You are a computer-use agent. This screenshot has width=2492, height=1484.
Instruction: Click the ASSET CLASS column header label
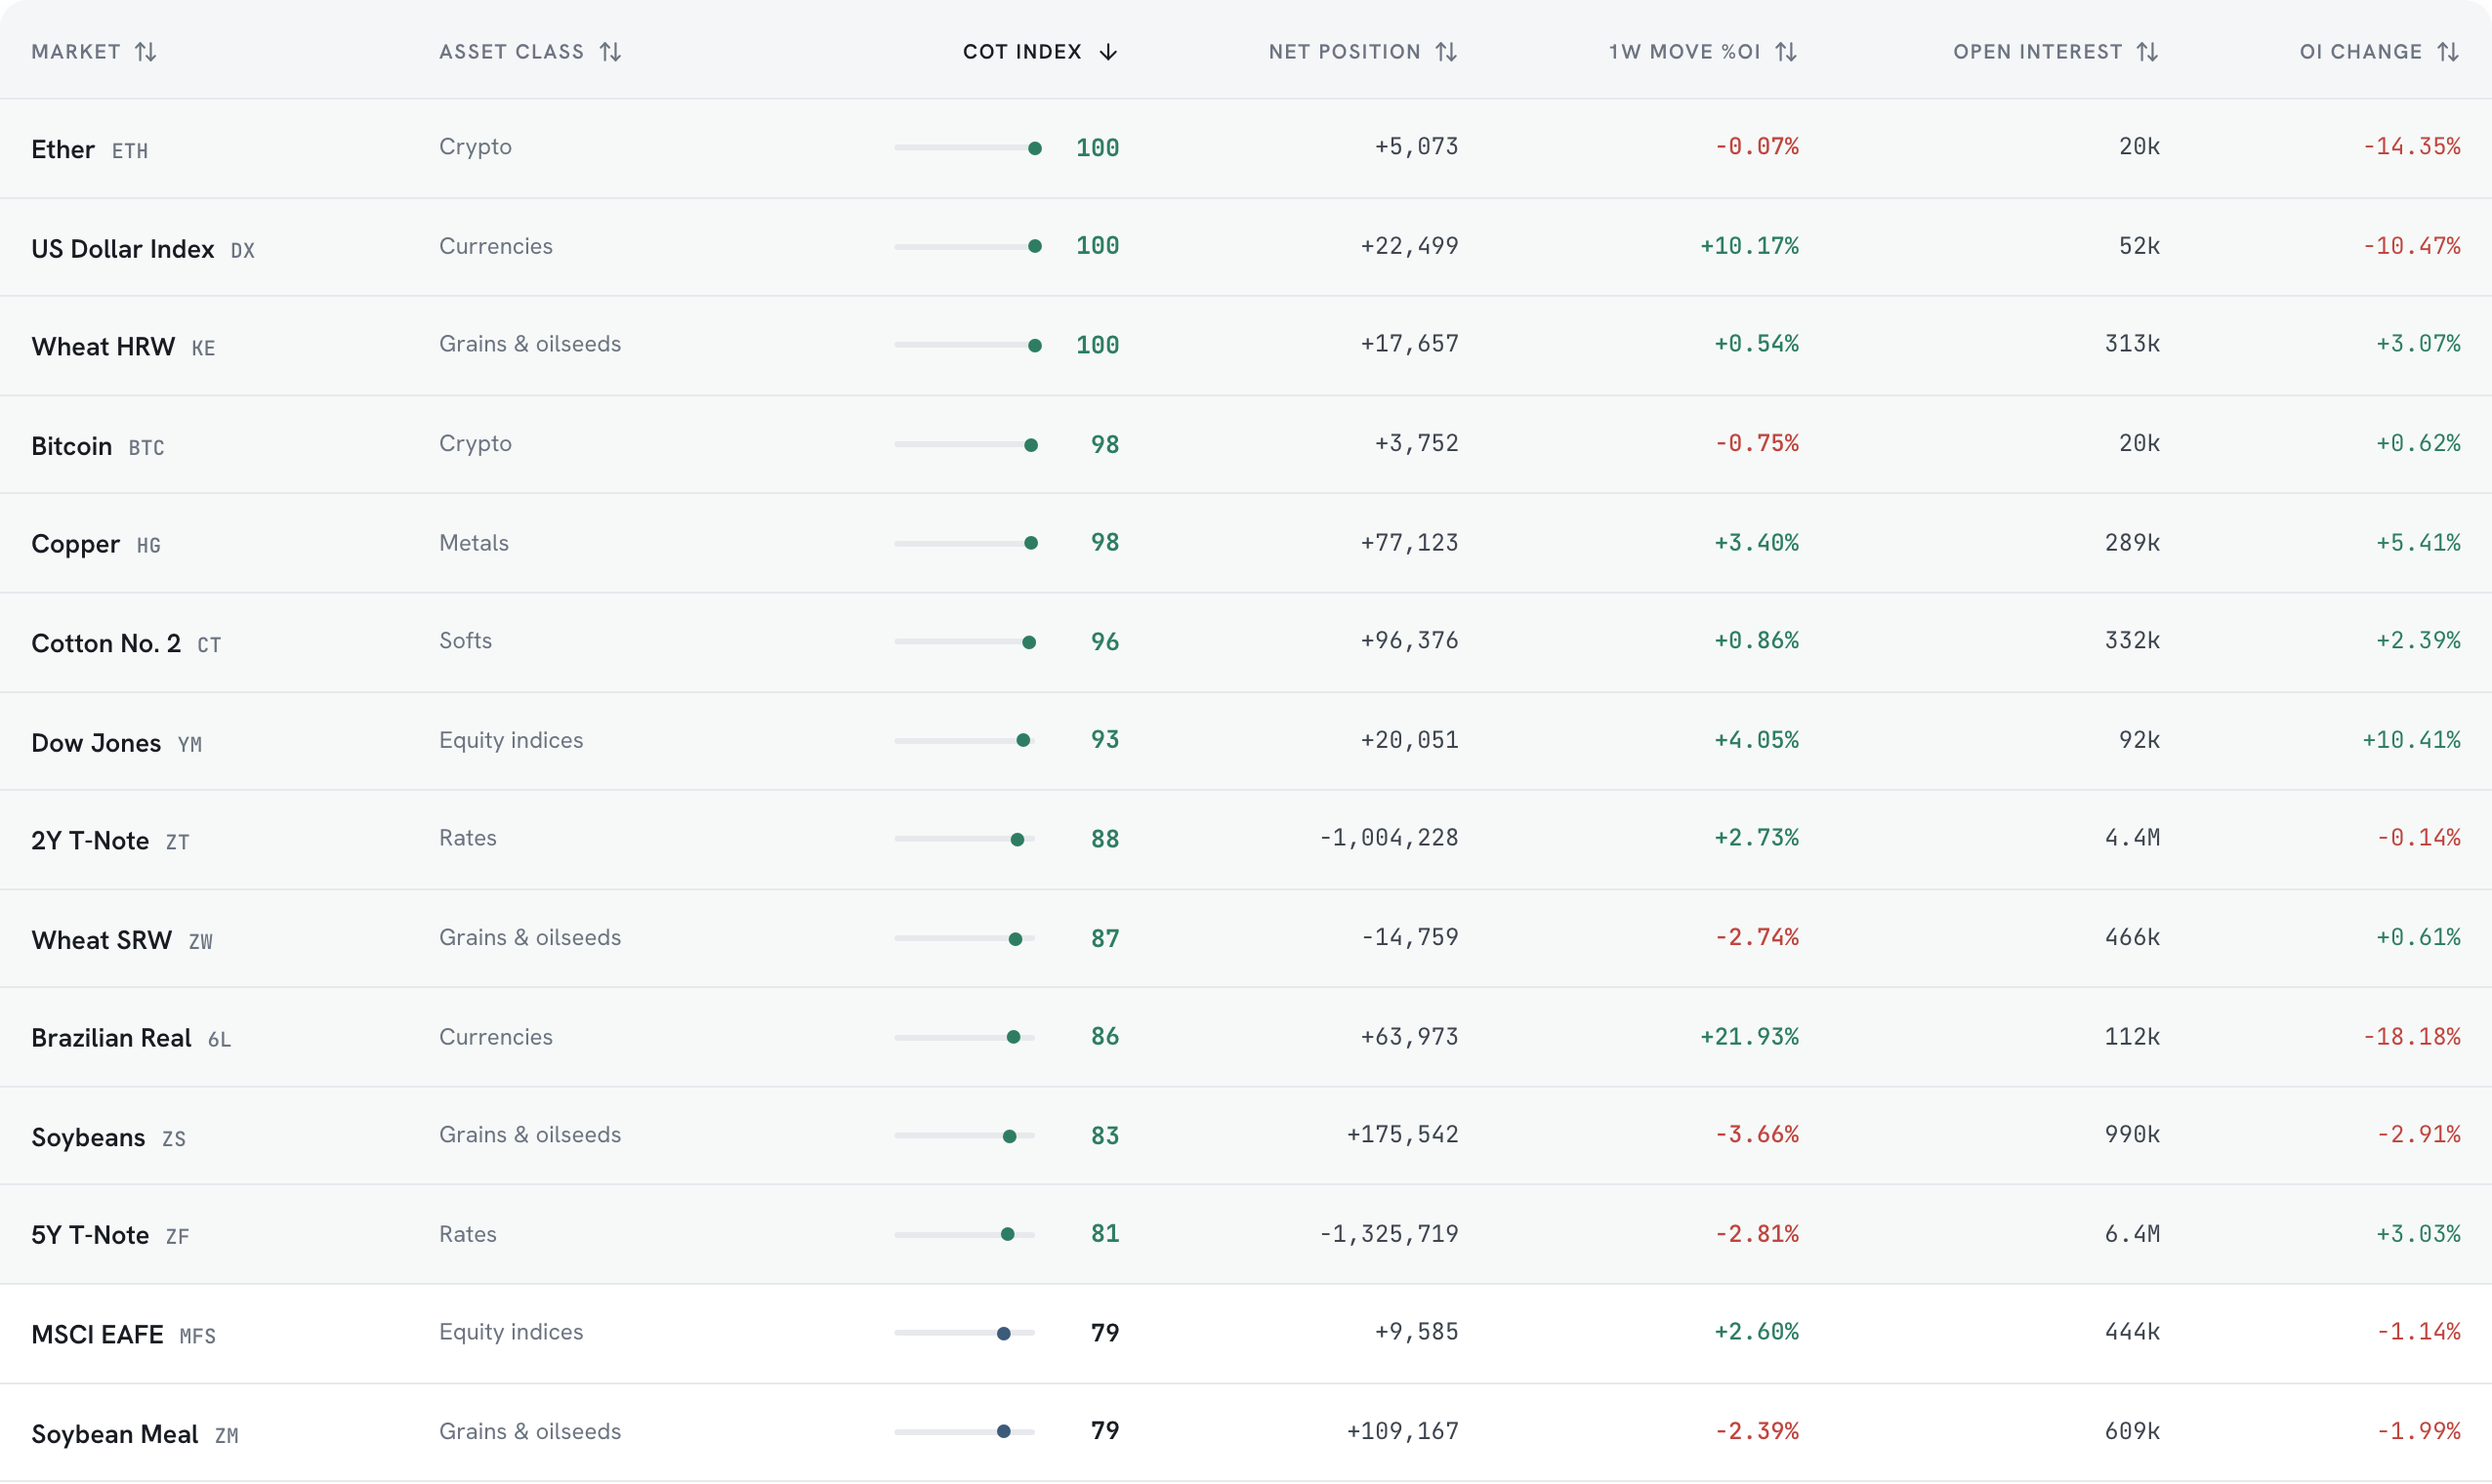511,52
